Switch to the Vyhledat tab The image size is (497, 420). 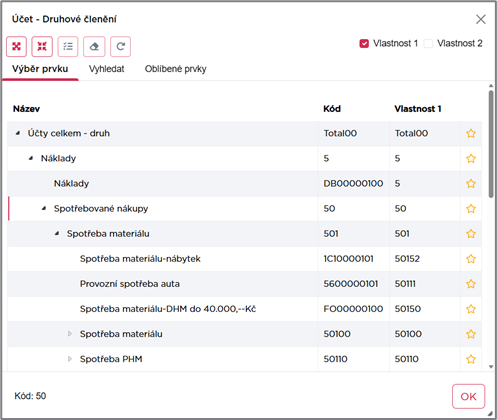pos(106,69)
